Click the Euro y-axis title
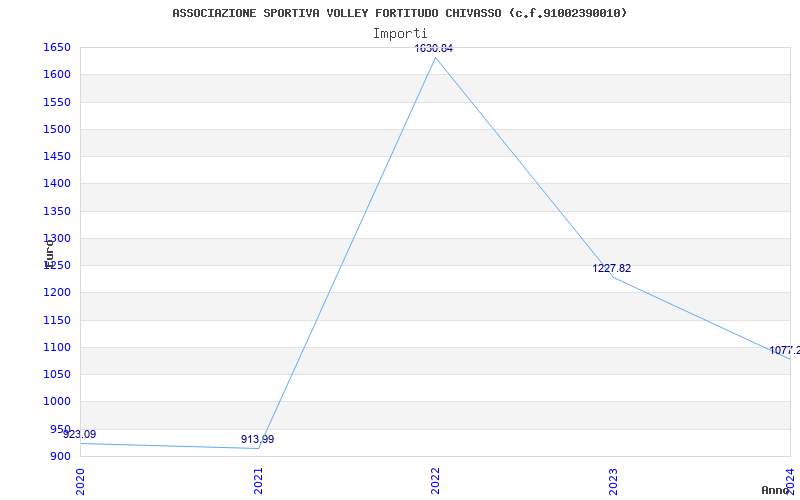 pyautogui.click(x=49, y=254)
